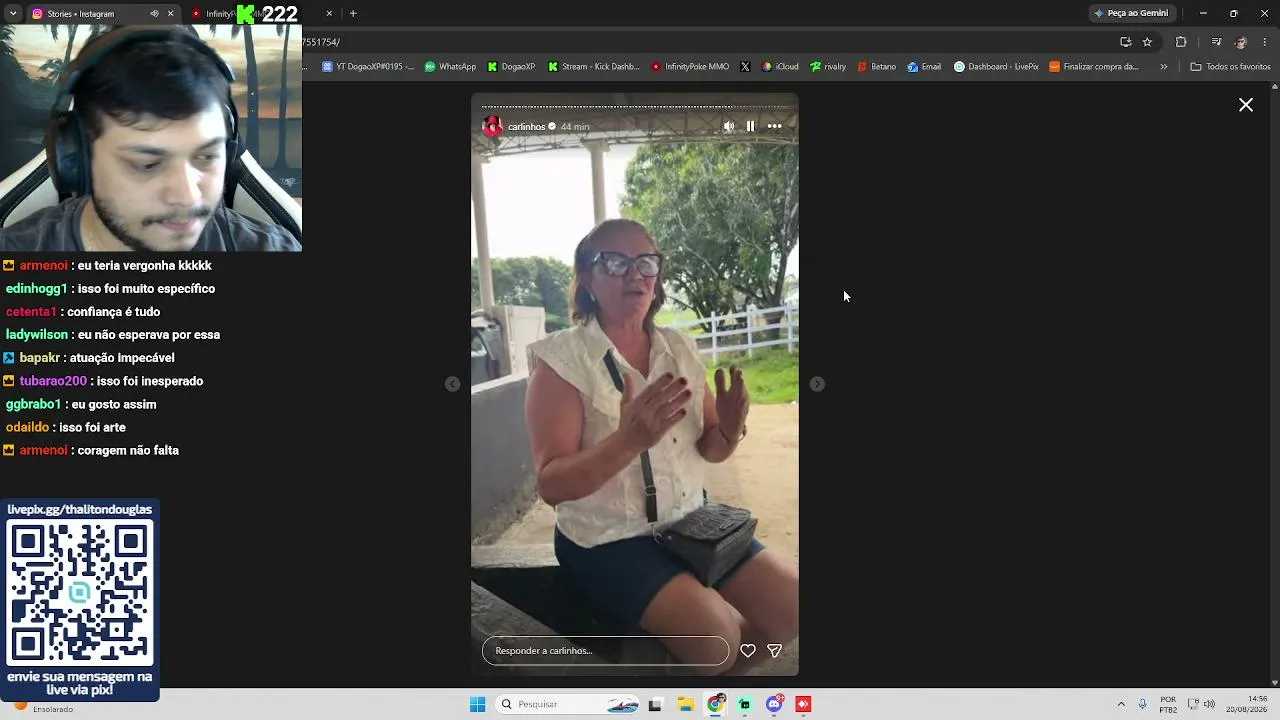Viewport: 1280px width, 720px height.
Task: Mute the carlinhos story audio
Action: (x=728, y=126)
